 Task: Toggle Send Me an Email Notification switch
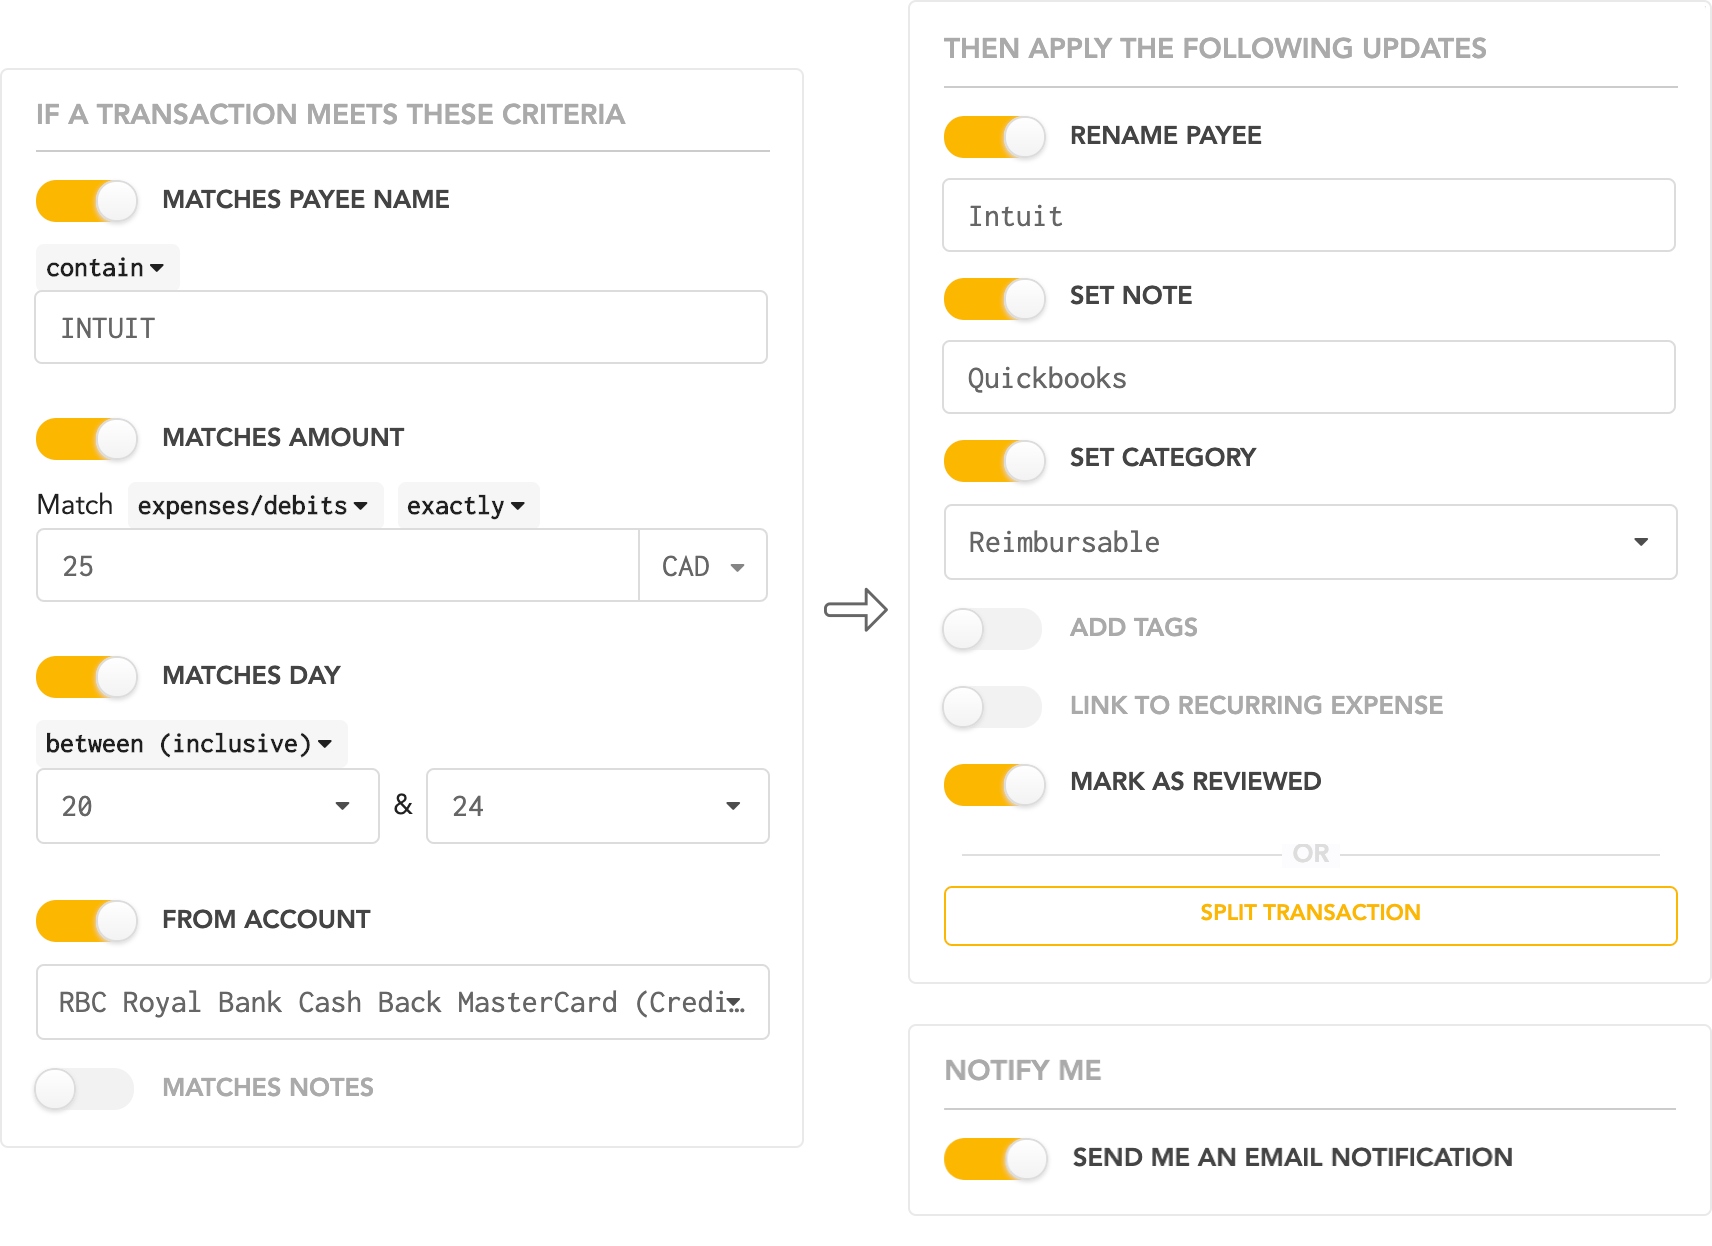996,1159
